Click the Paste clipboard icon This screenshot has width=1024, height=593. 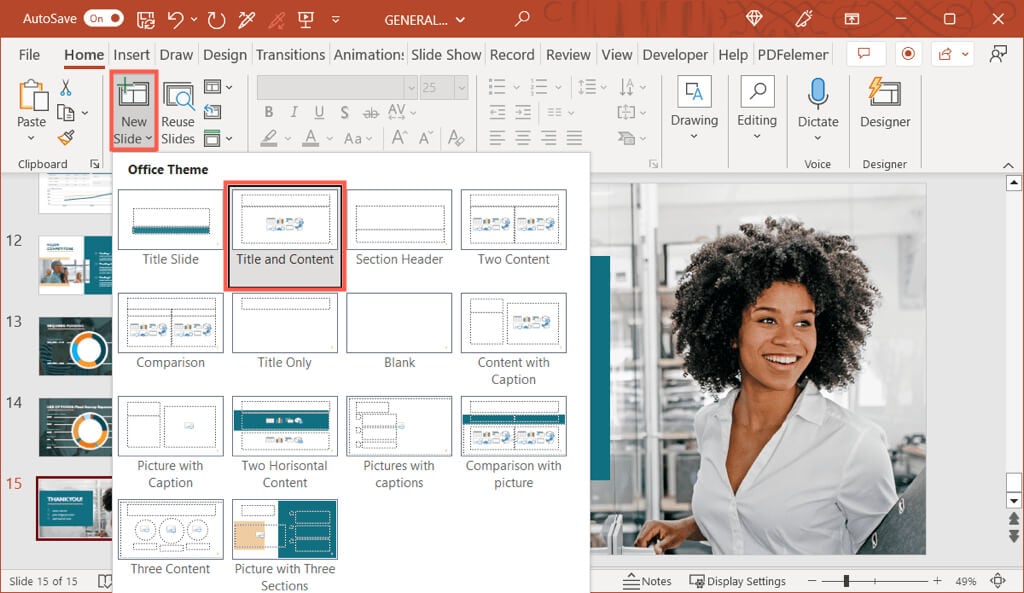[31, 97]
